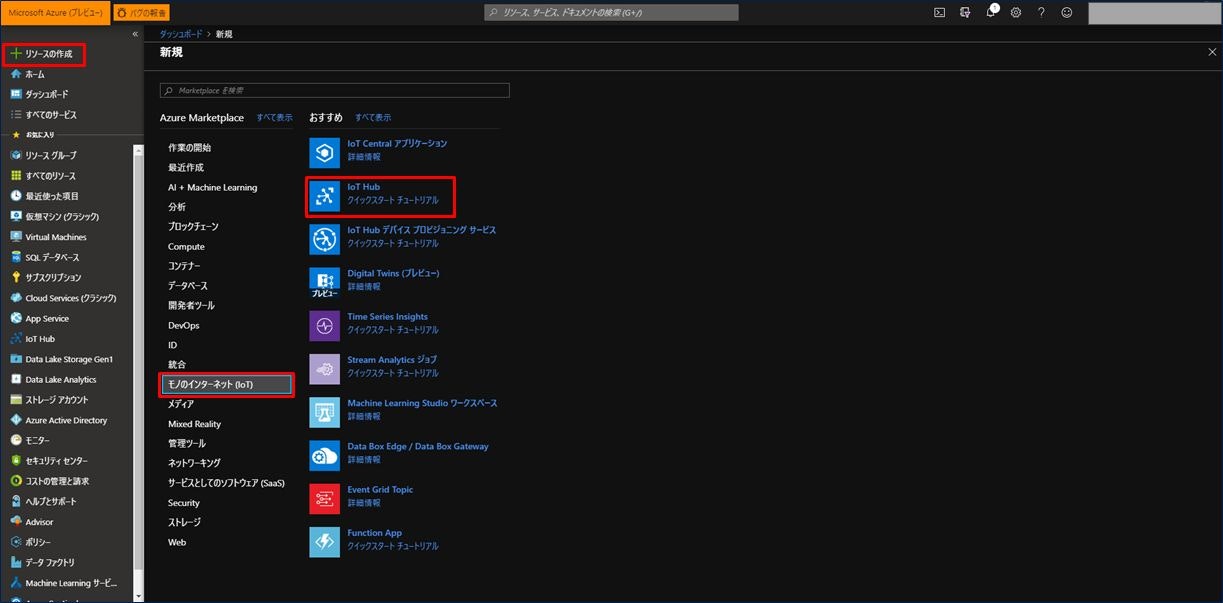
Task: Open directory and subscription filter icon
Action: [965, 13]
